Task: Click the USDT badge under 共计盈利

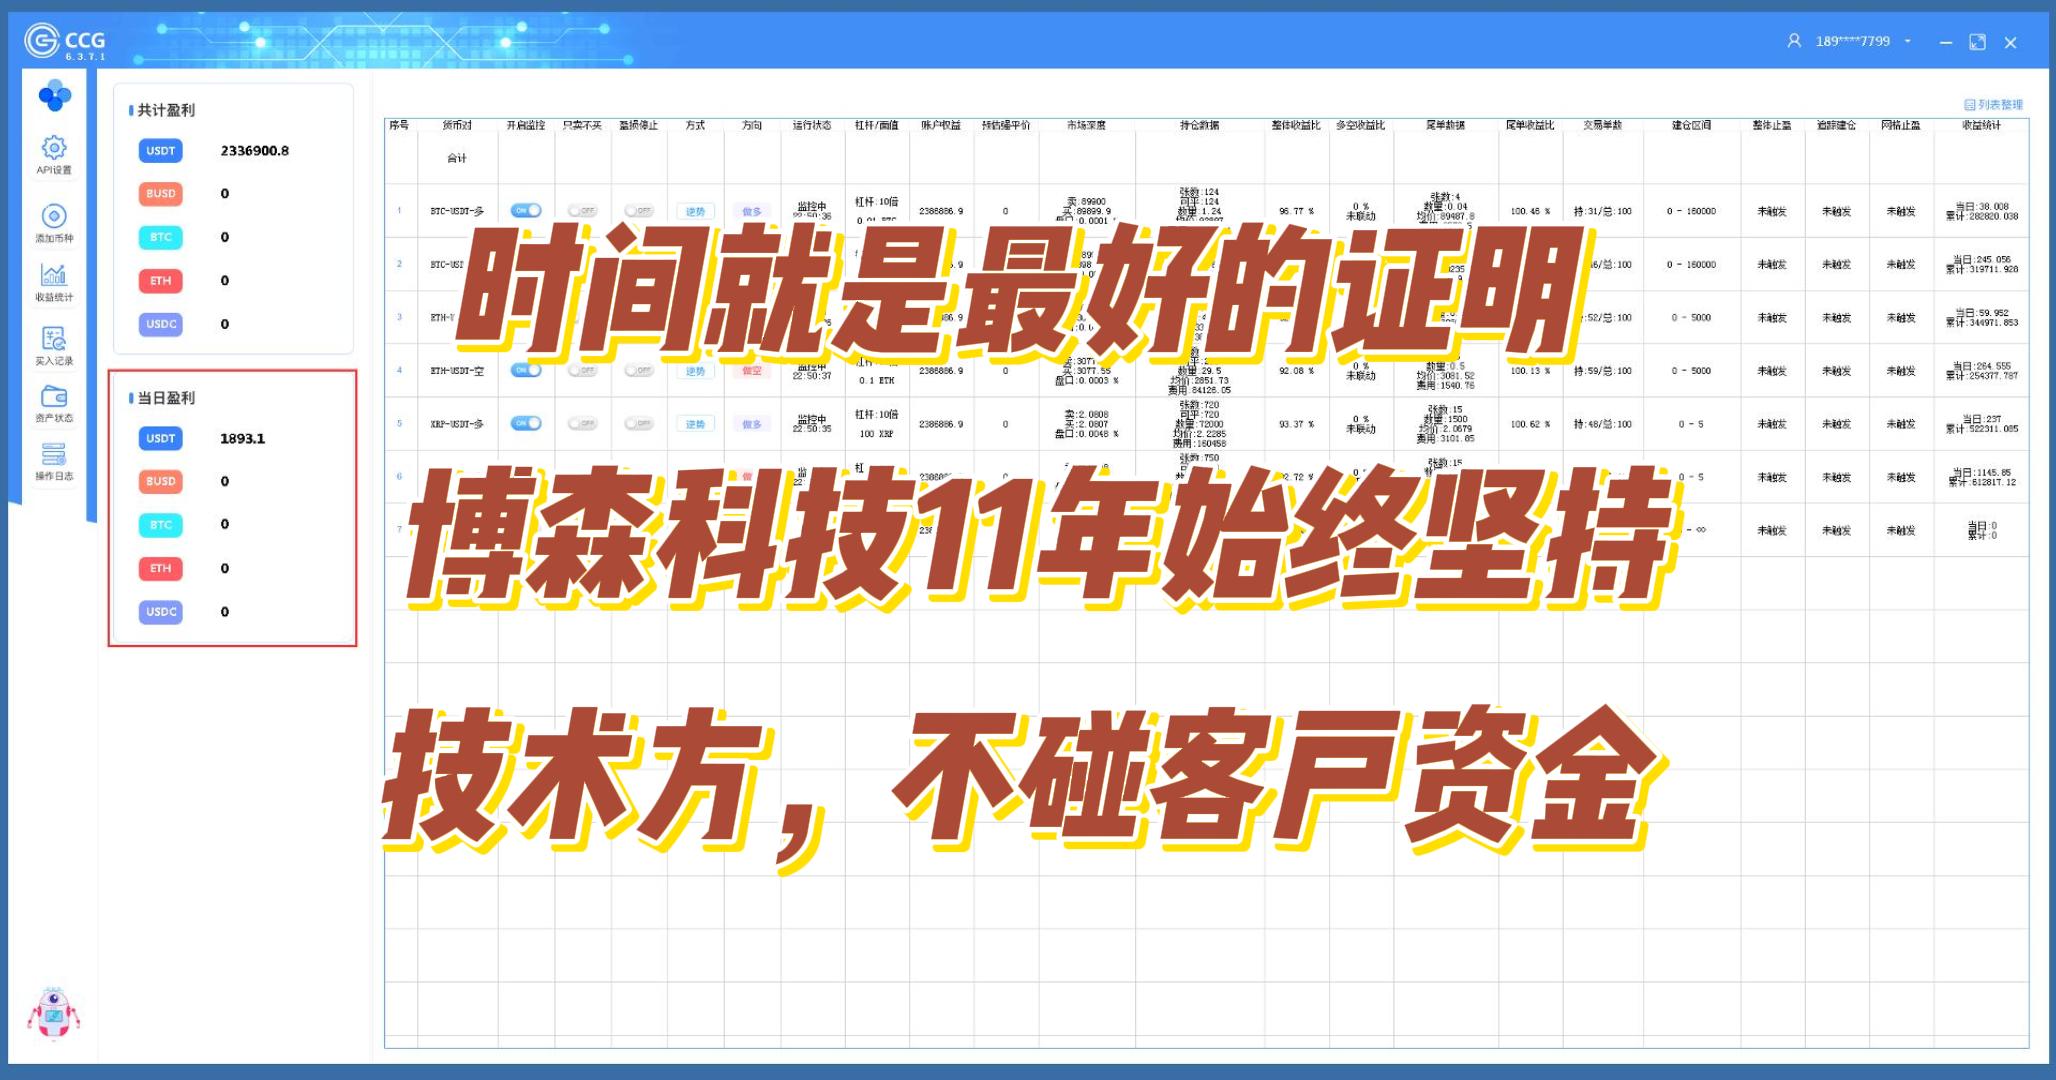Action: point(161,151)
